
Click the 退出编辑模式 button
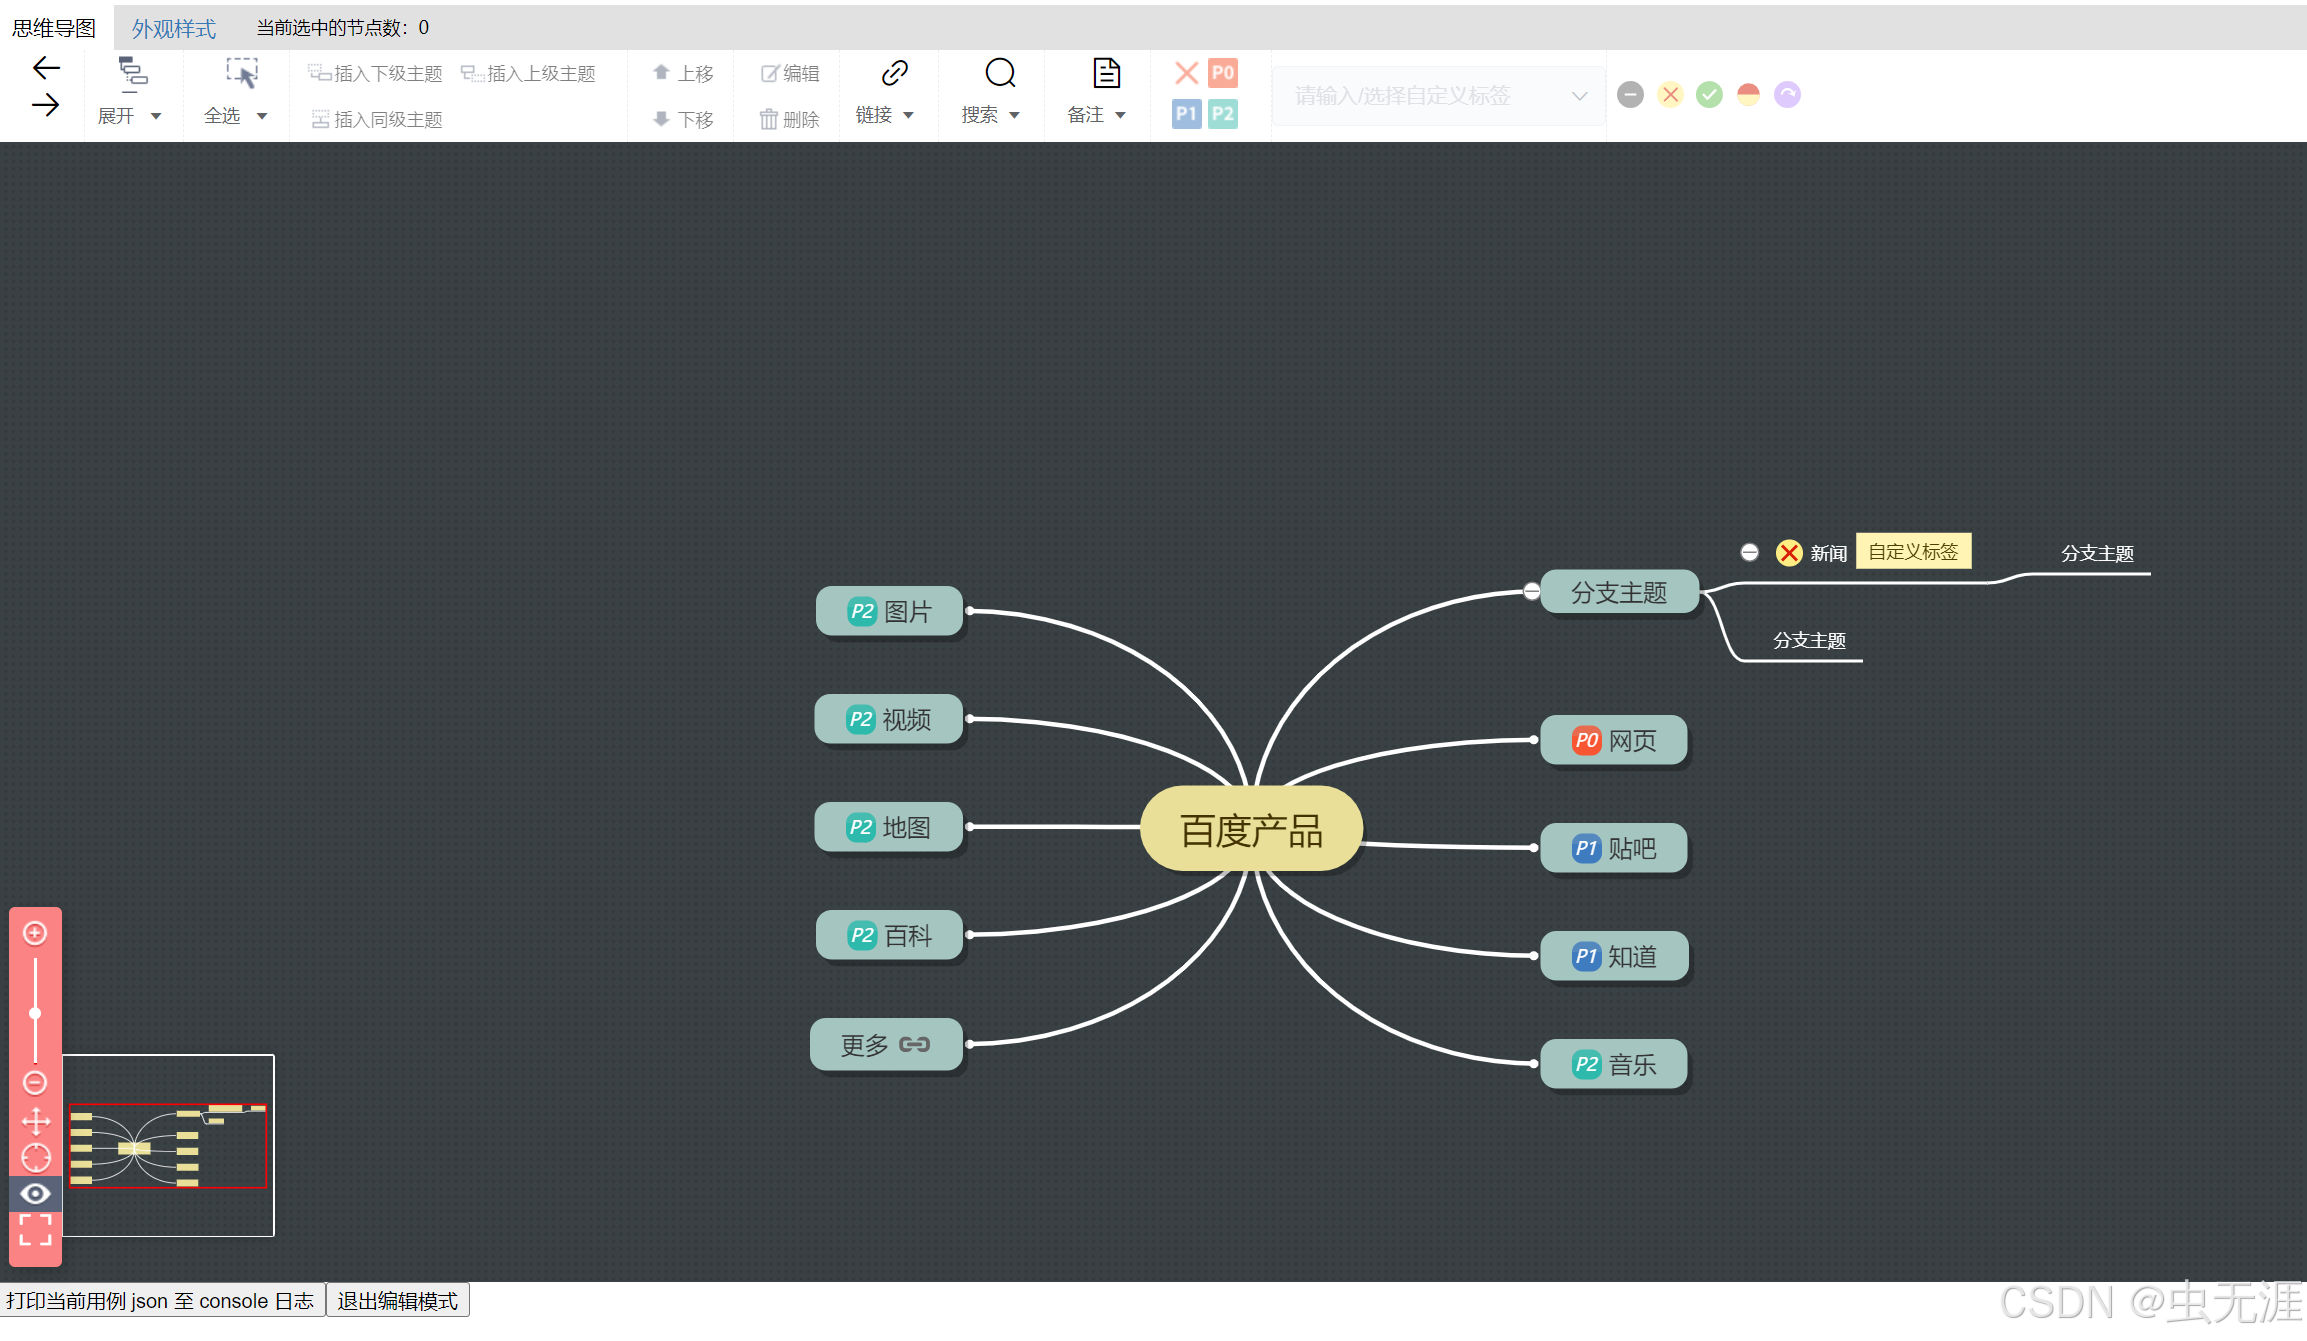[x=397, y=1301]
